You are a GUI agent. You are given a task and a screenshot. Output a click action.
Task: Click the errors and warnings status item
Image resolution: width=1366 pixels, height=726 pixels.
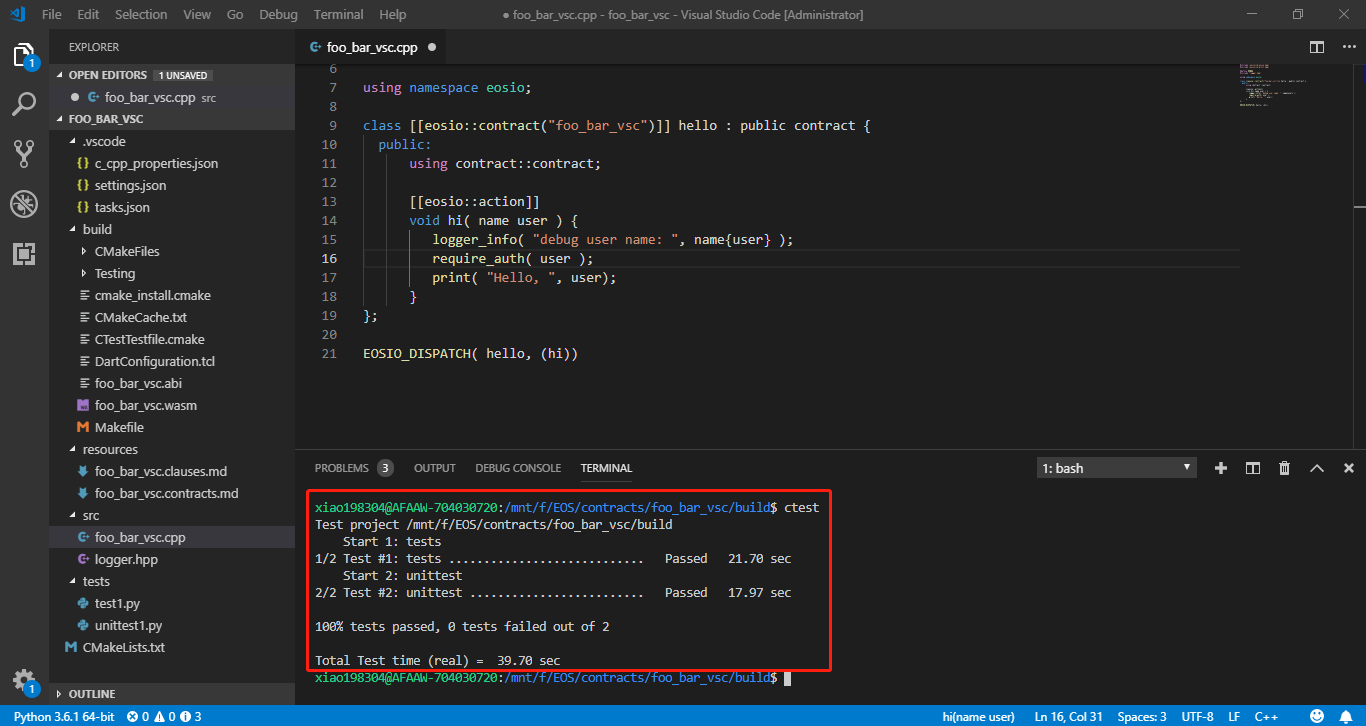(165, 717)
